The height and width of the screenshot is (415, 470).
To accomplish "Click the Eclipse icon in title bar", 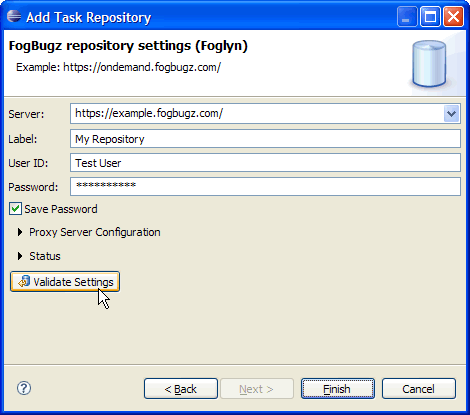I will tap(14, 16).
